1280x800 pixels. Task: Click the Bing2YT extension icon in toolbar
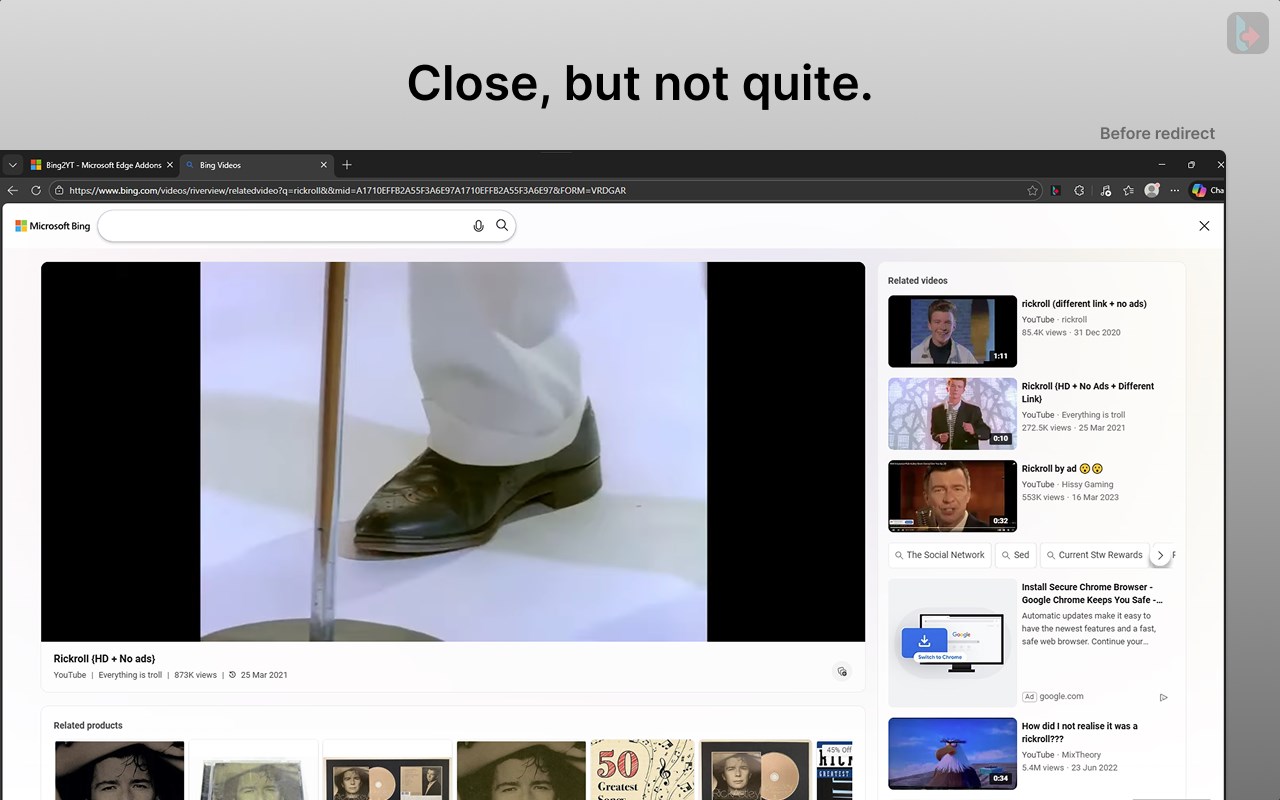[x=1056, y=190]
